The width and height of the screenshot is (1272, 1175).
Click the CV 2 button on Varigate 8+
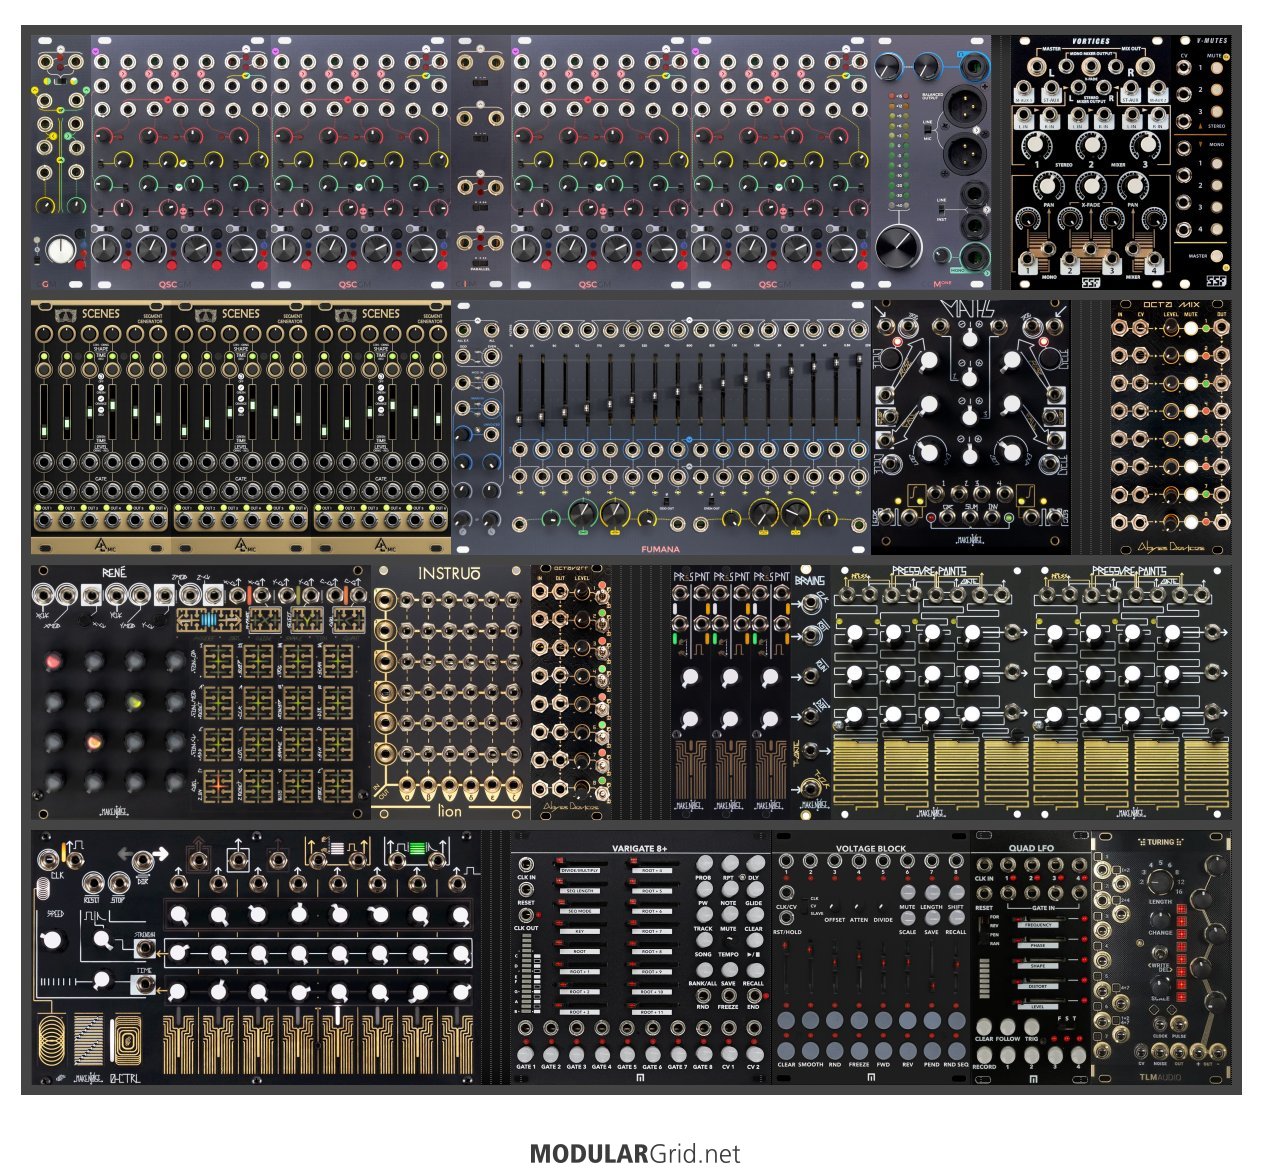tap(755, 1055)
